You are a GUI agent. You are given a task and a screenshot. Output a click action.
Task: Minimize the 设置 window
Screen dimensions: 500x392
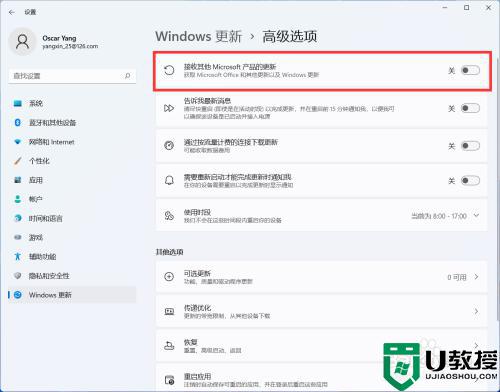tap(445, 7)
